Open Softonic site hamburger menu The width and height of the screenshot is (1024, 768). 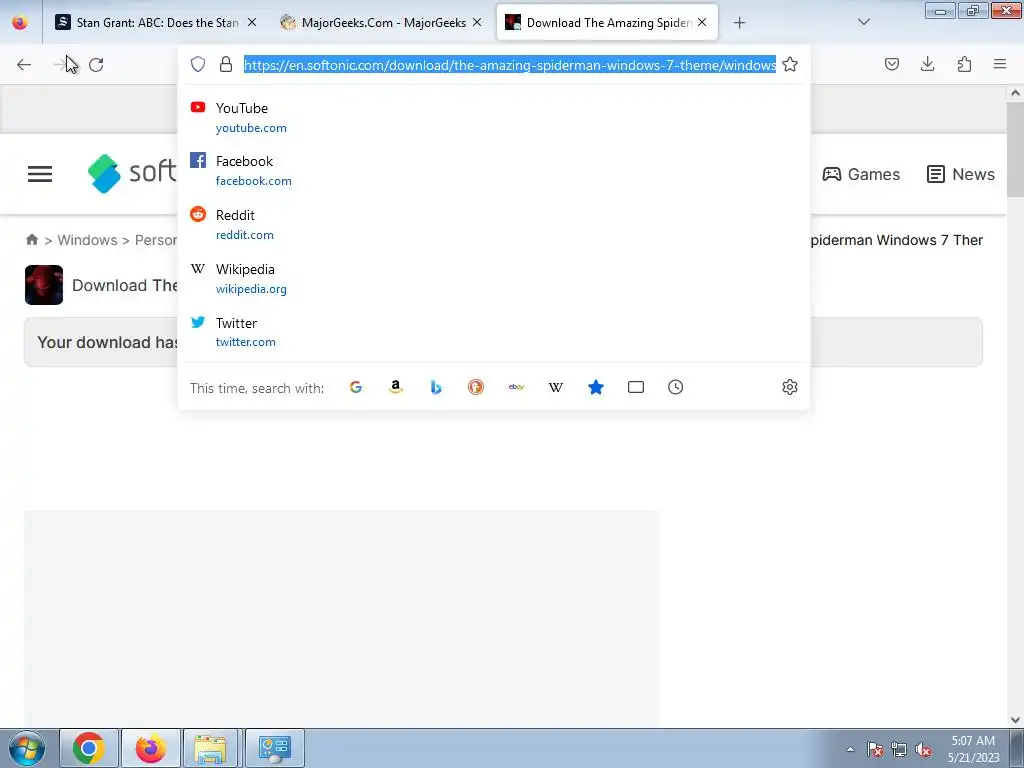coord(40,174)
